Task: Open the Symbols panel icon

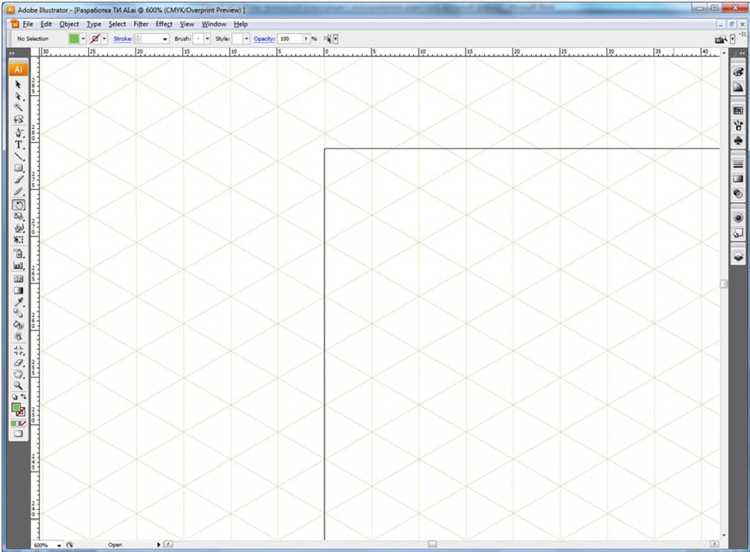Action: click(x=738, y=141)
